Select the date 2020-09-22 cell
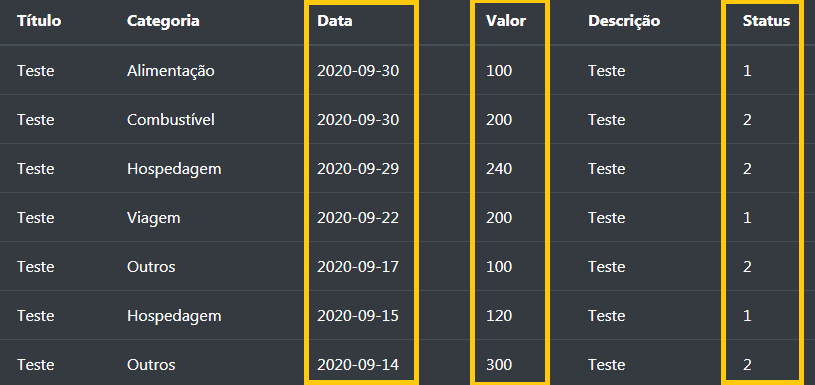 tap(358, 218)
